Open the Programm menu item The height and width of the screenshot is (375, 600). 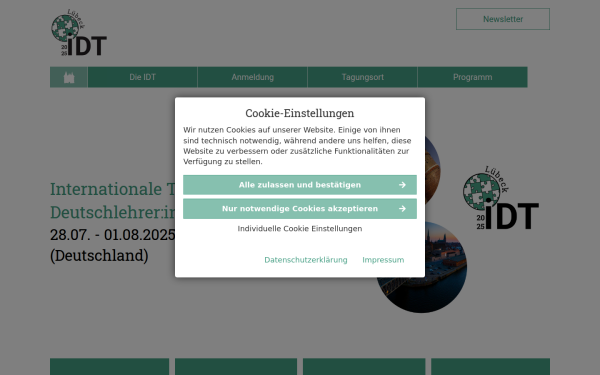pyautogui.click(x=473, y=77)
